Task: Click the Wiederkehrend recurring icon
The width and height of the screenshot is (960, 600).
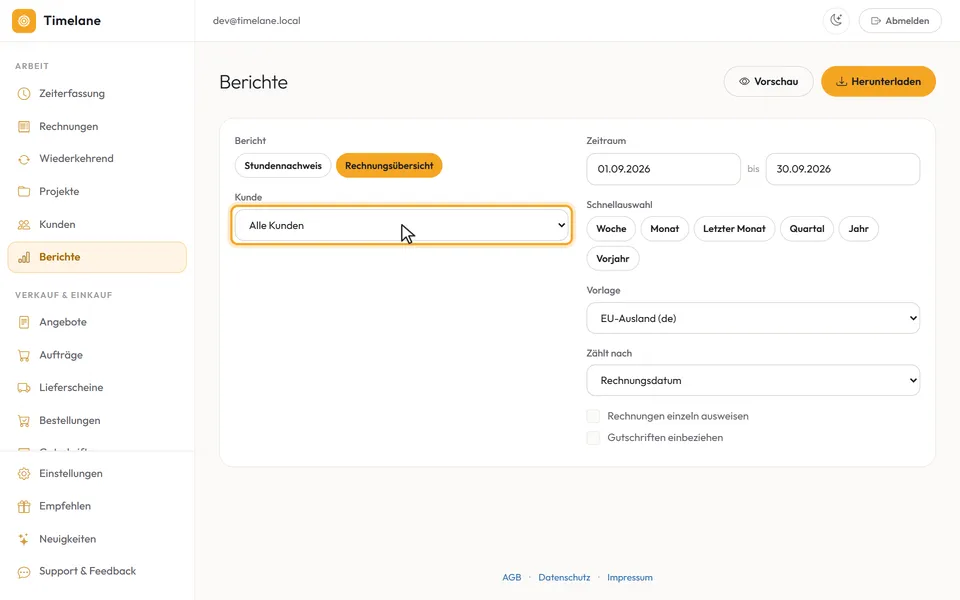Action: 24,159
